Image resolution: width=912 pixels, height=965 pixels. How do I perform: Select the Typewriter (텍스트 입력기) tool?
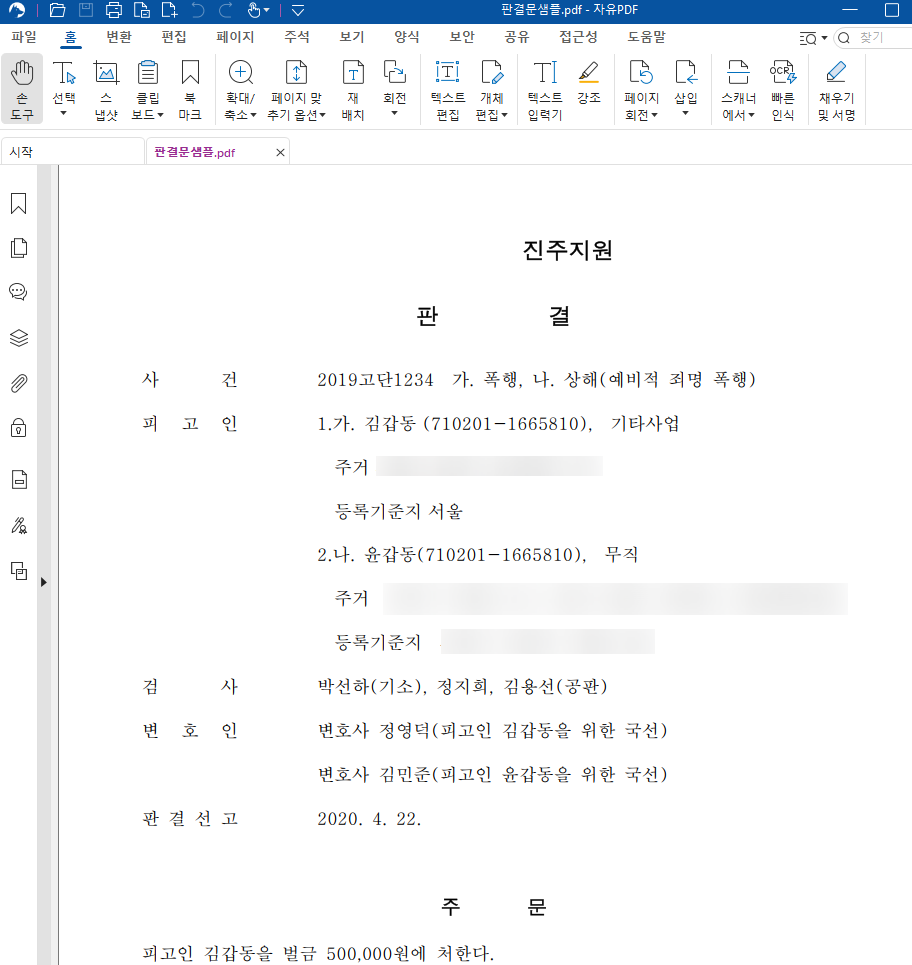coord(545,89)
